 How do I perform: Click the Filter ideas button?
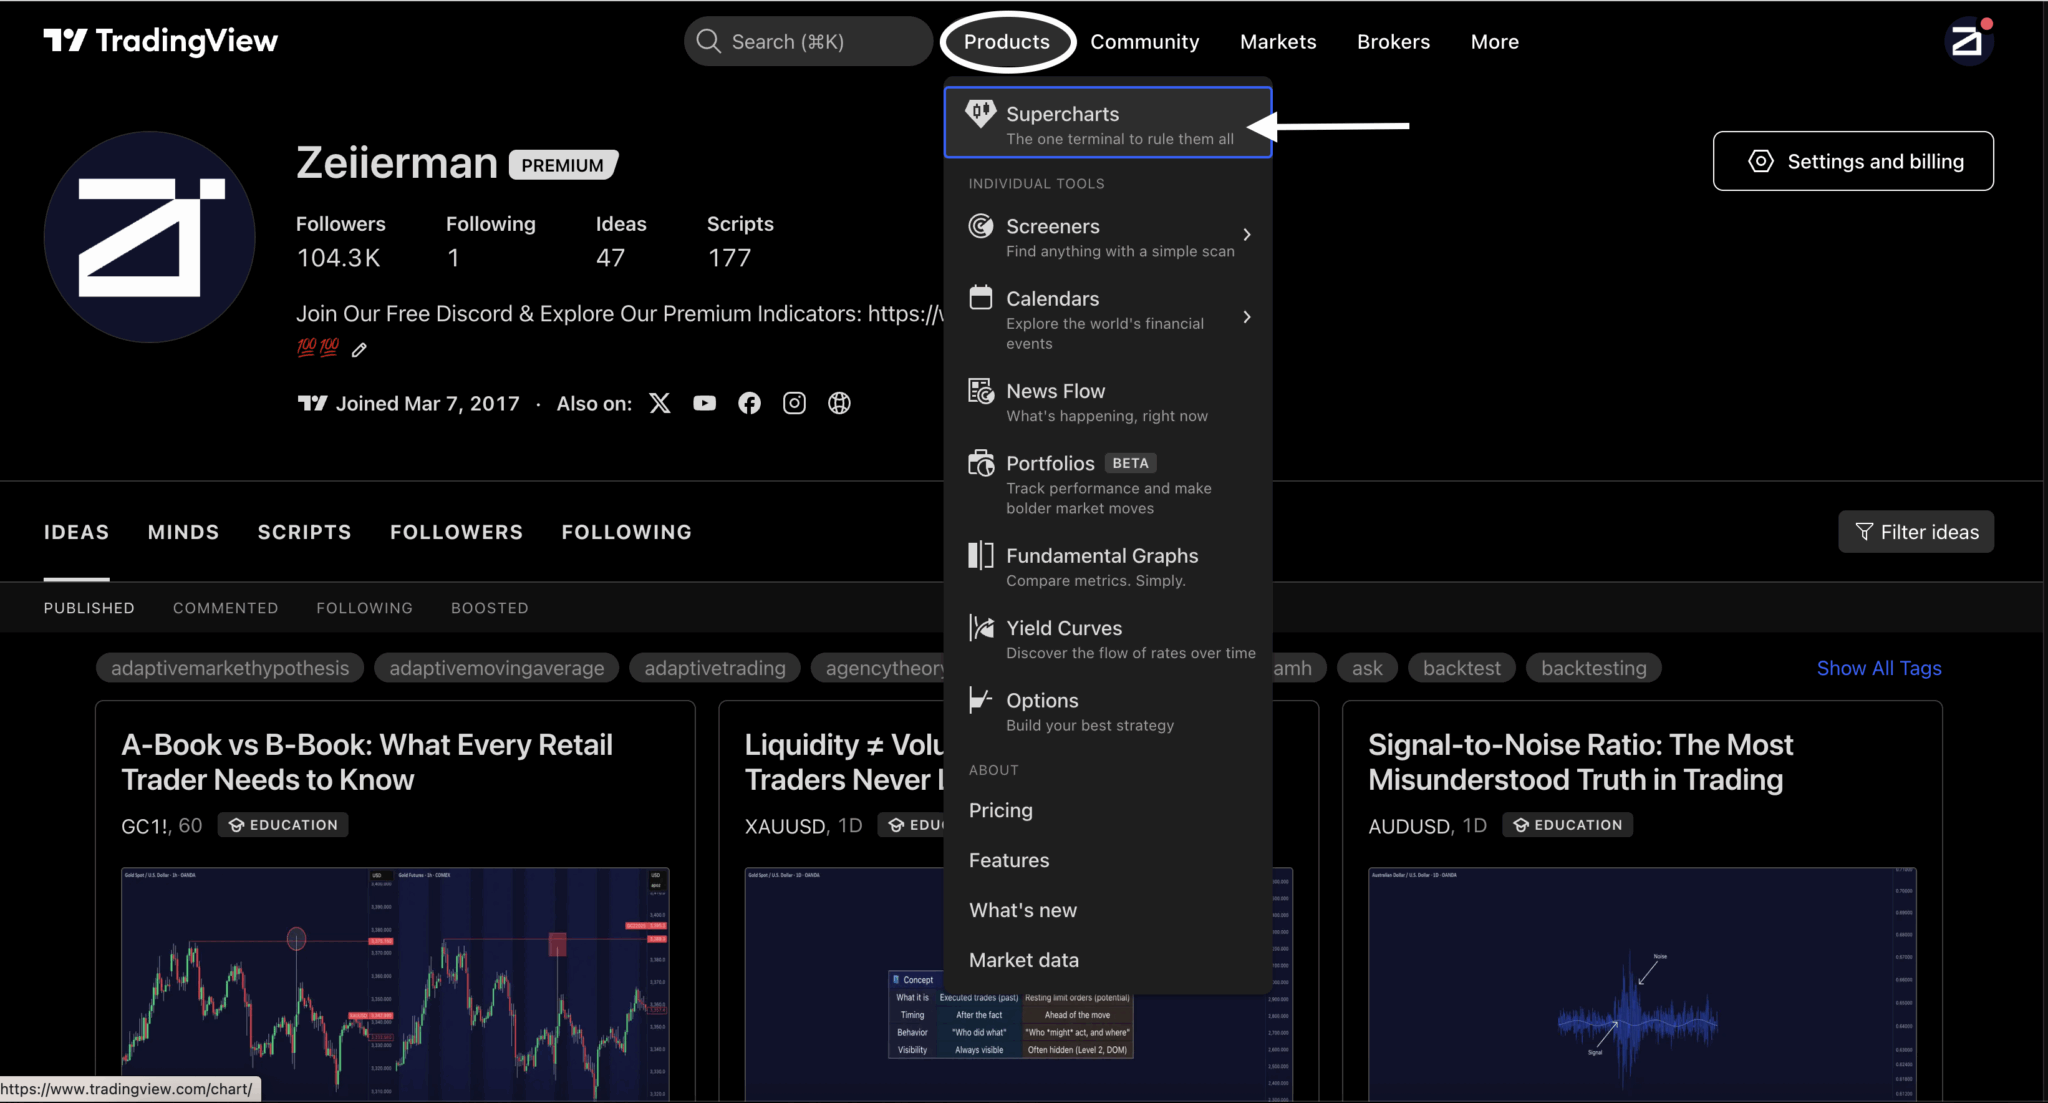[x=1916, y=532]
